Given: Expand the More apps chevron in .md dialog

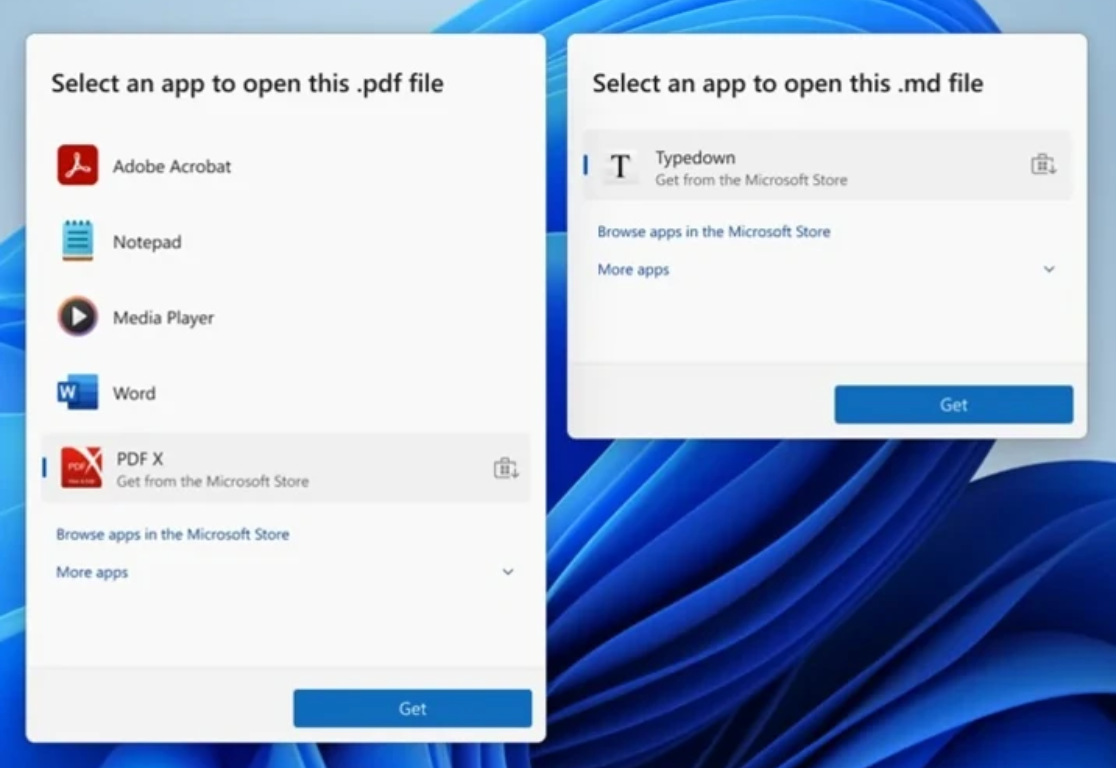Looking at the screenshot, I should click(x=1049, y=269).
